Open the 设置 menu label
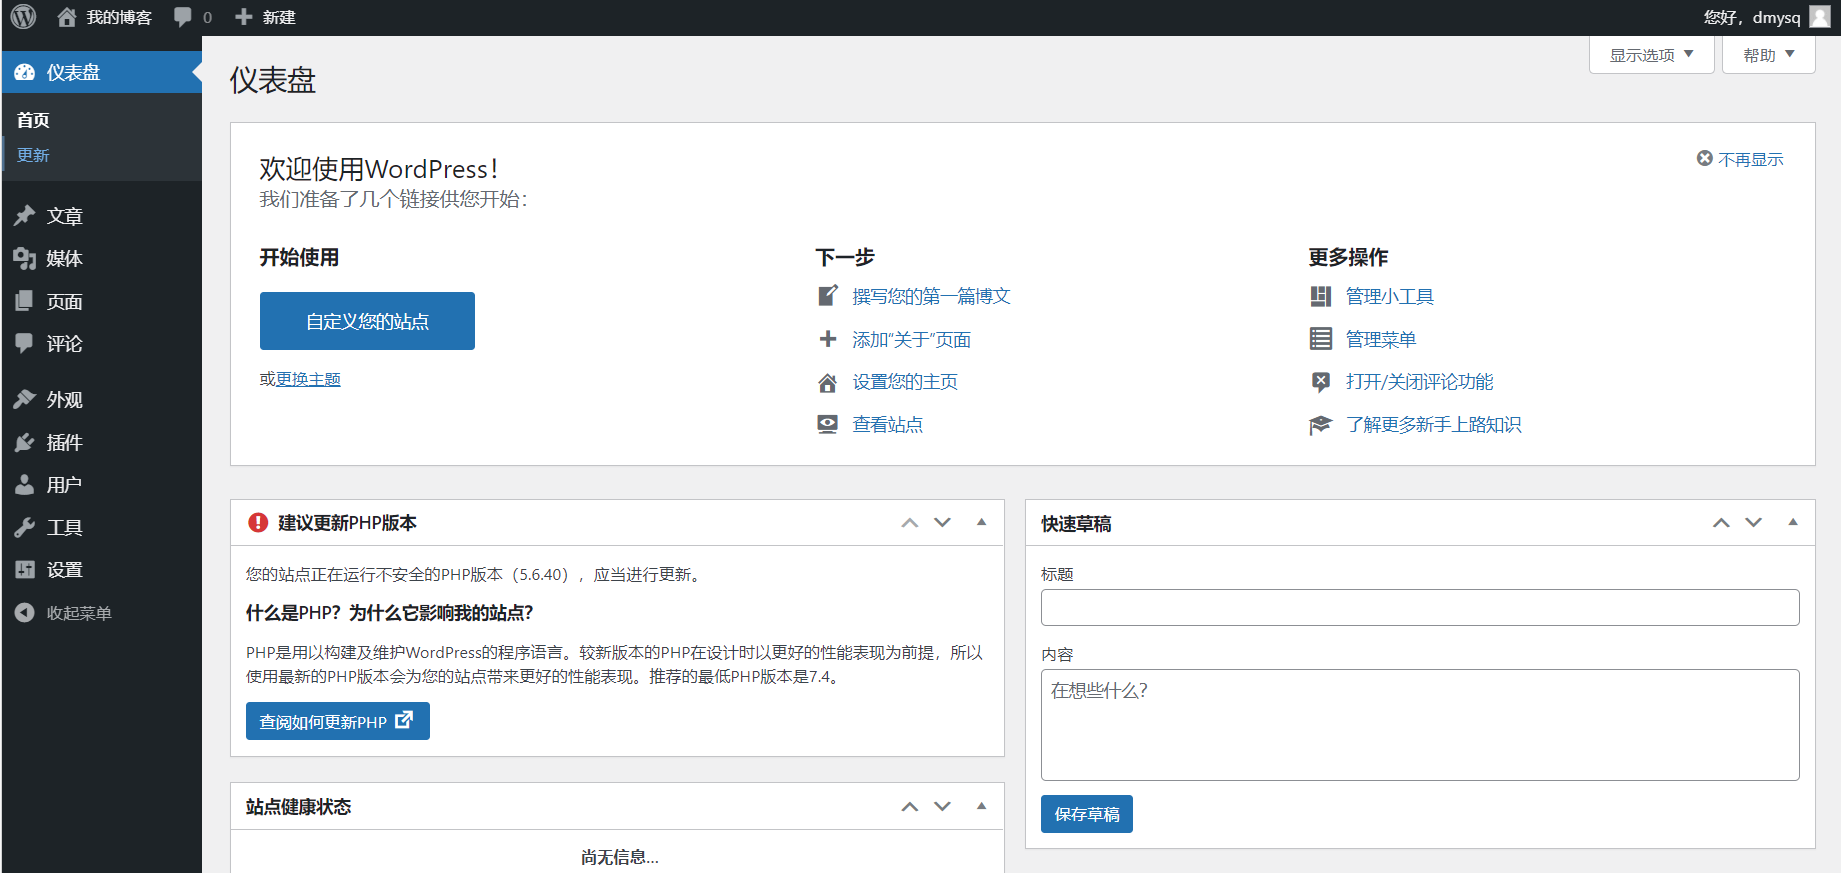The width and height of the screenshot is (1841, 873). 65,570
